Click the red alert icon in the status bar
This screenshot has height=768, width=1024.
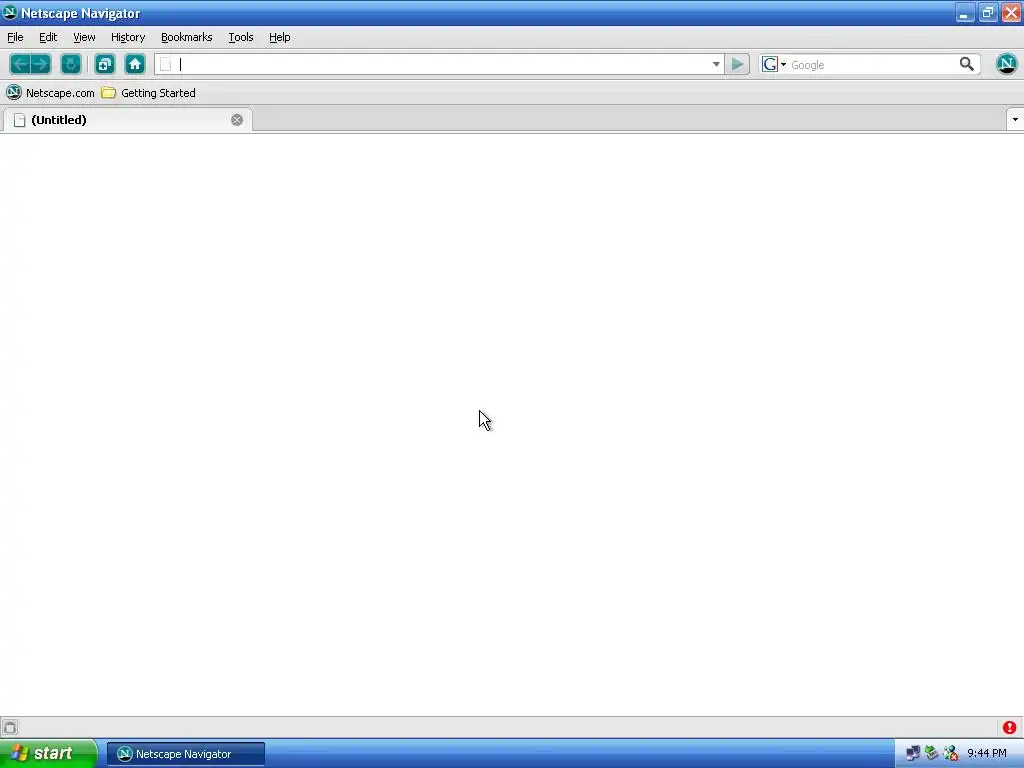click(x=1010, y=728)
